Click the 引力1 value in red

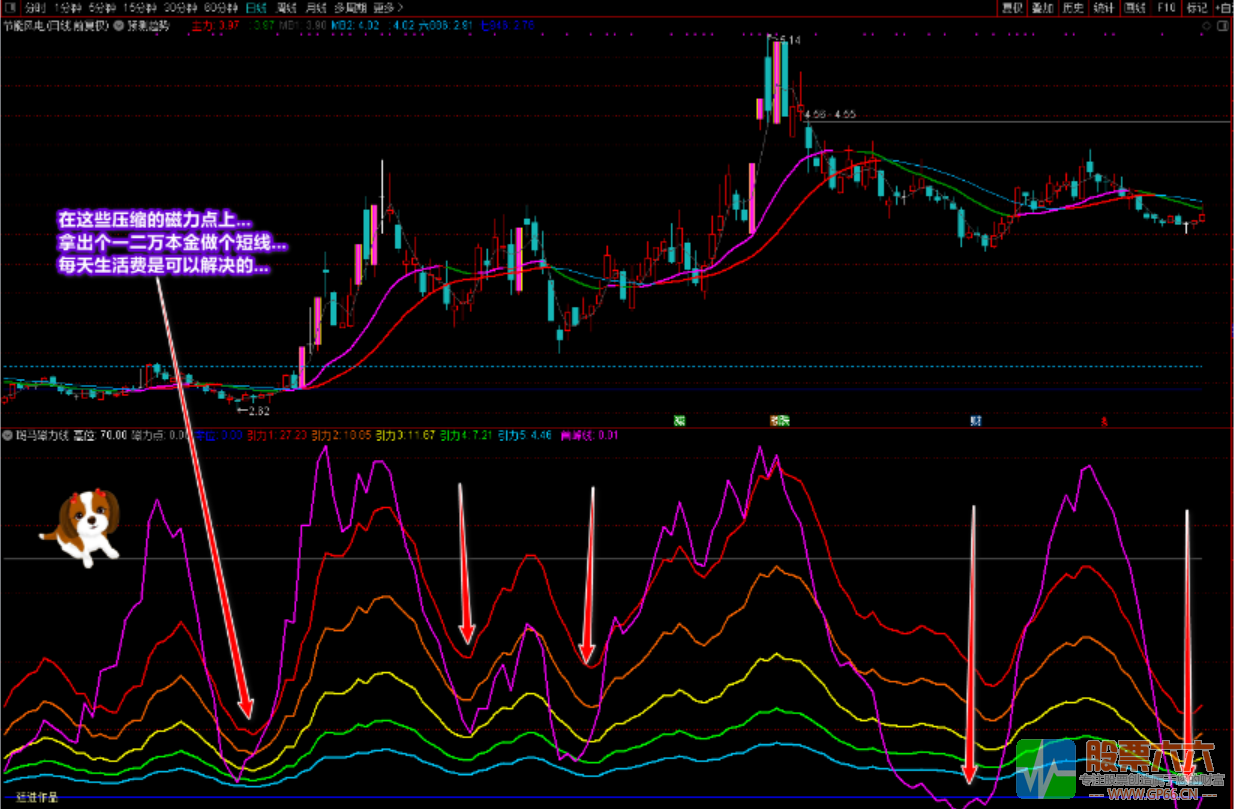pyautogui.click(x=277, y=435)
